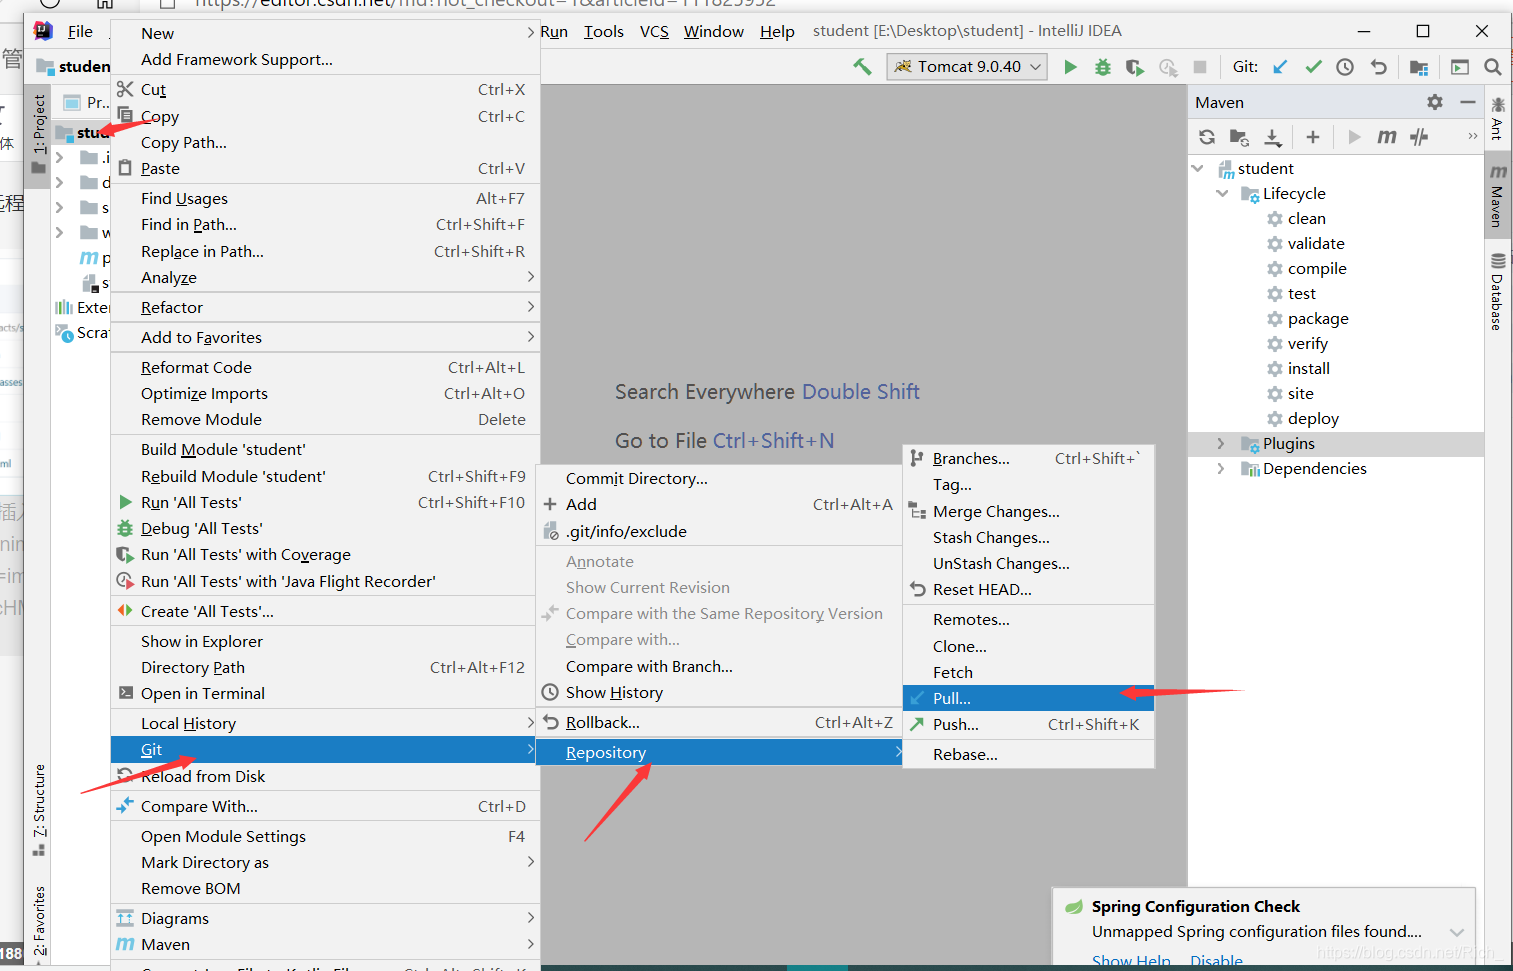Screen dimensions: 1513x971
Task: Open Maven panel settings gear icon
Action: (x=1435, y=102)
